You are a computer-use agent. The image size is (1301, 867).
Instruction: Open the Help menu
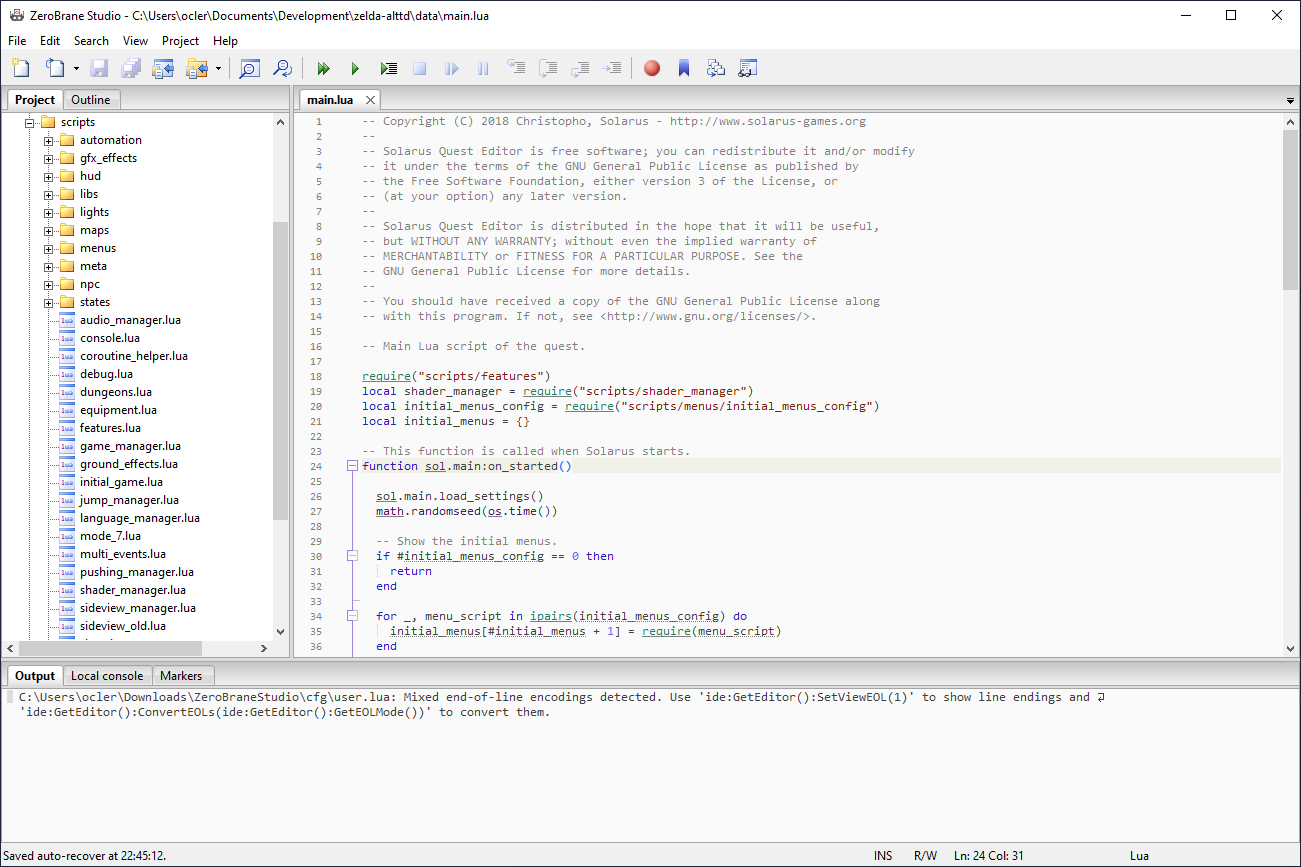226,41
